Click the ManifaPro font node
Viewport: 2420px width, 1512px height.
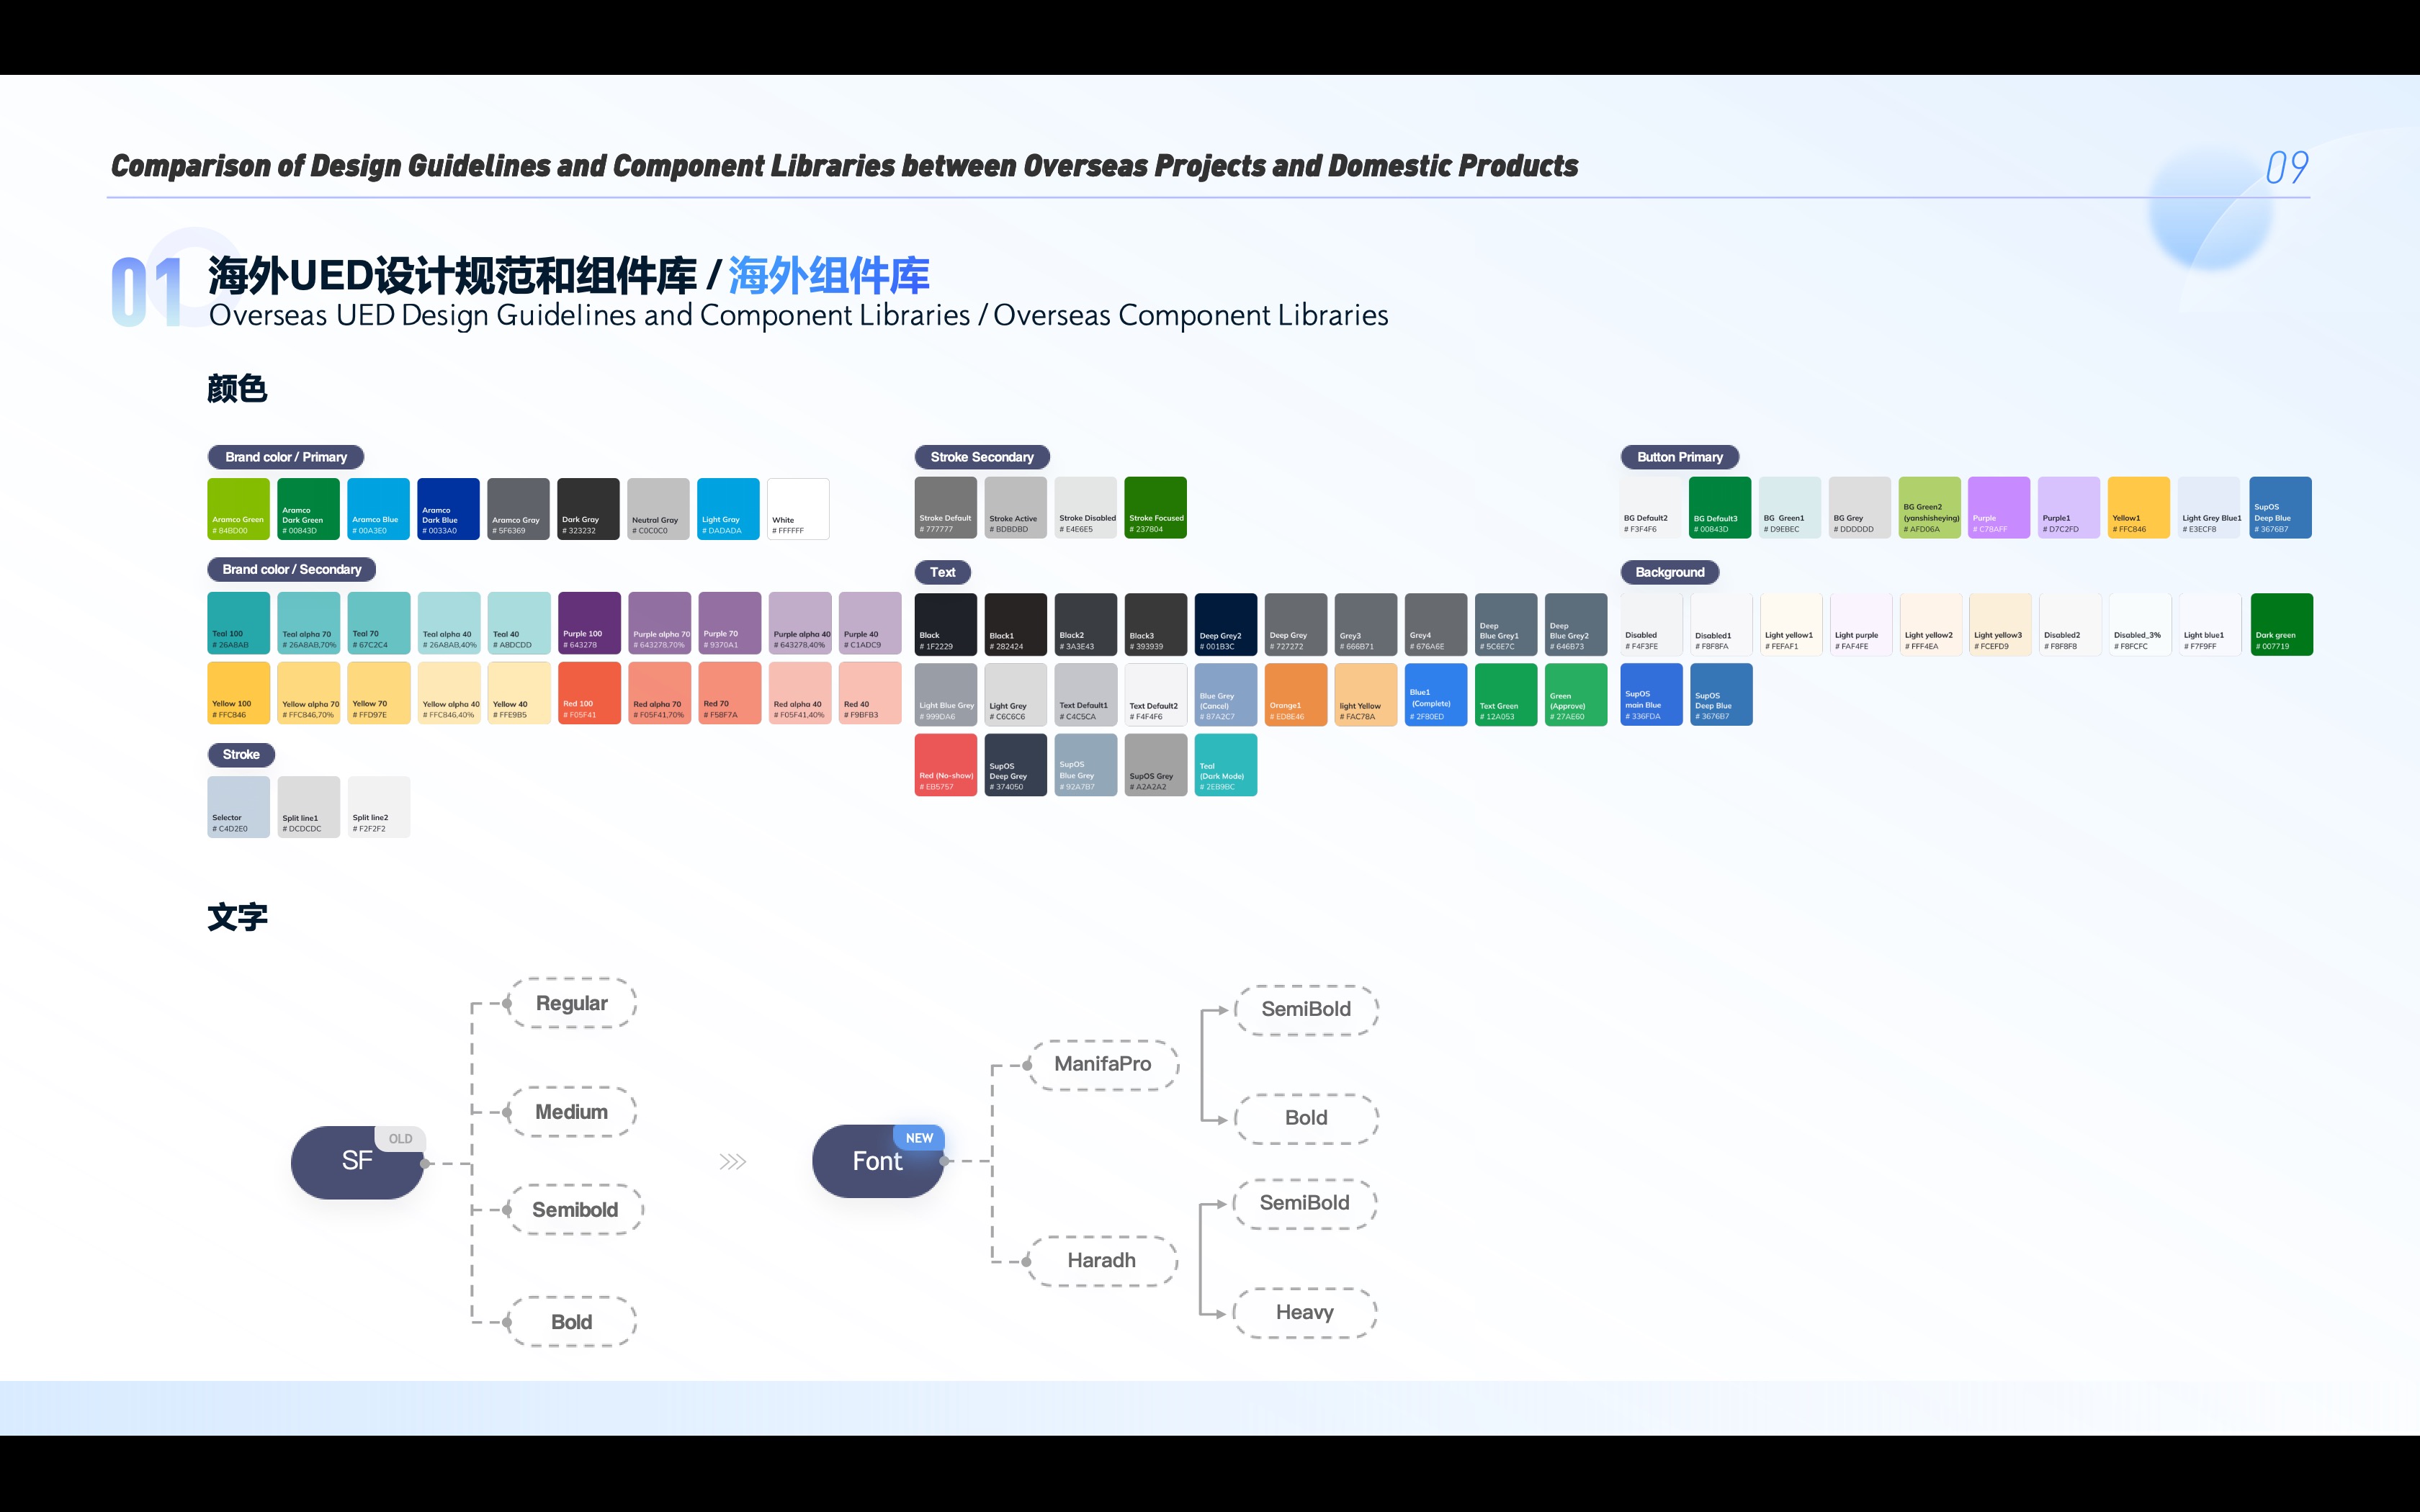(x=1103, y=1064)
